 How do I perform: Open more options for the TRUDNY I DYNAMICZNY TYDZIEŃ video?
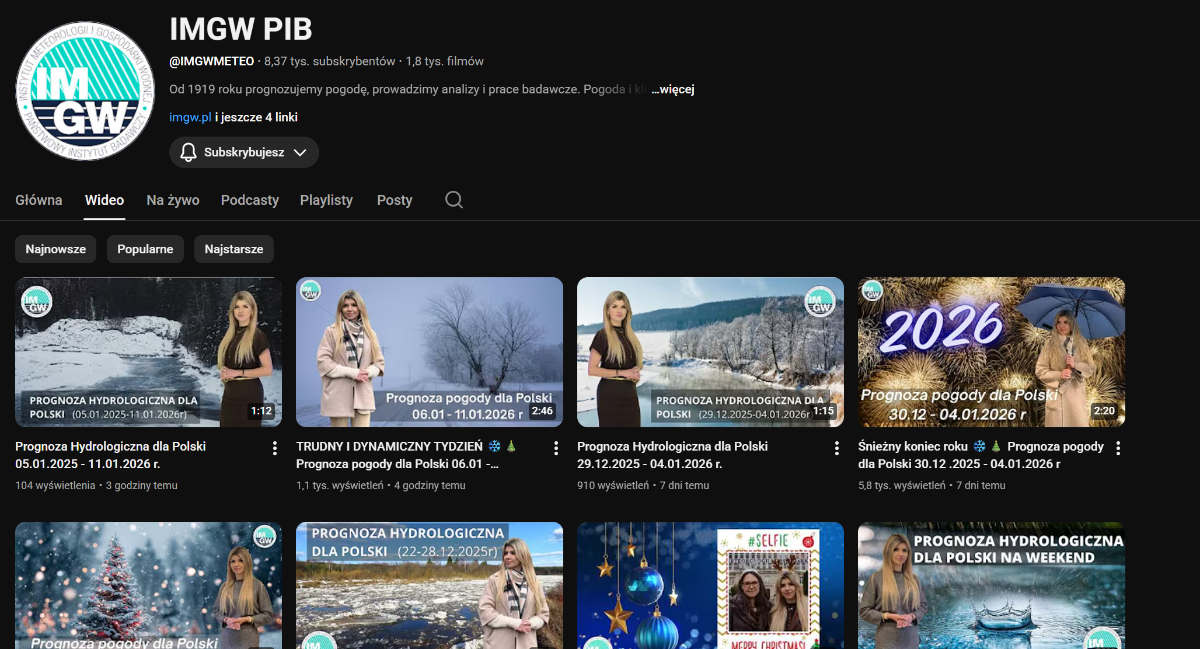pyautogui.click(x=556, y=448)
